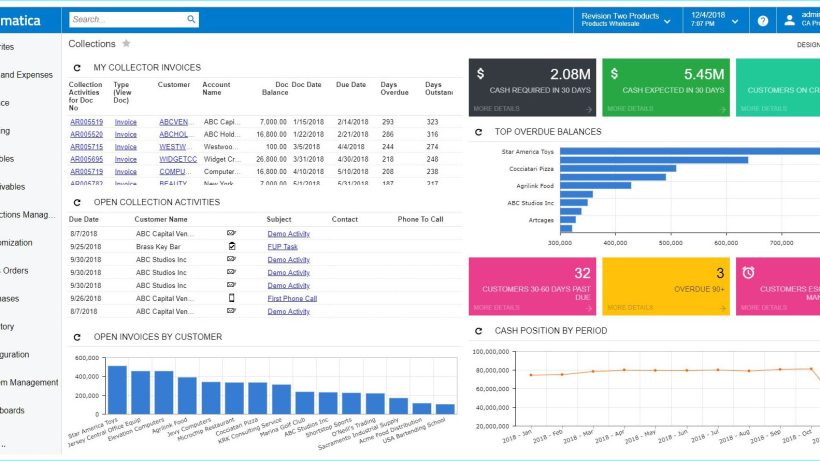This screenshot has height=461, width=820.
Task: Click the 2018 - Apr cash position point
Action: click(624, 370)
